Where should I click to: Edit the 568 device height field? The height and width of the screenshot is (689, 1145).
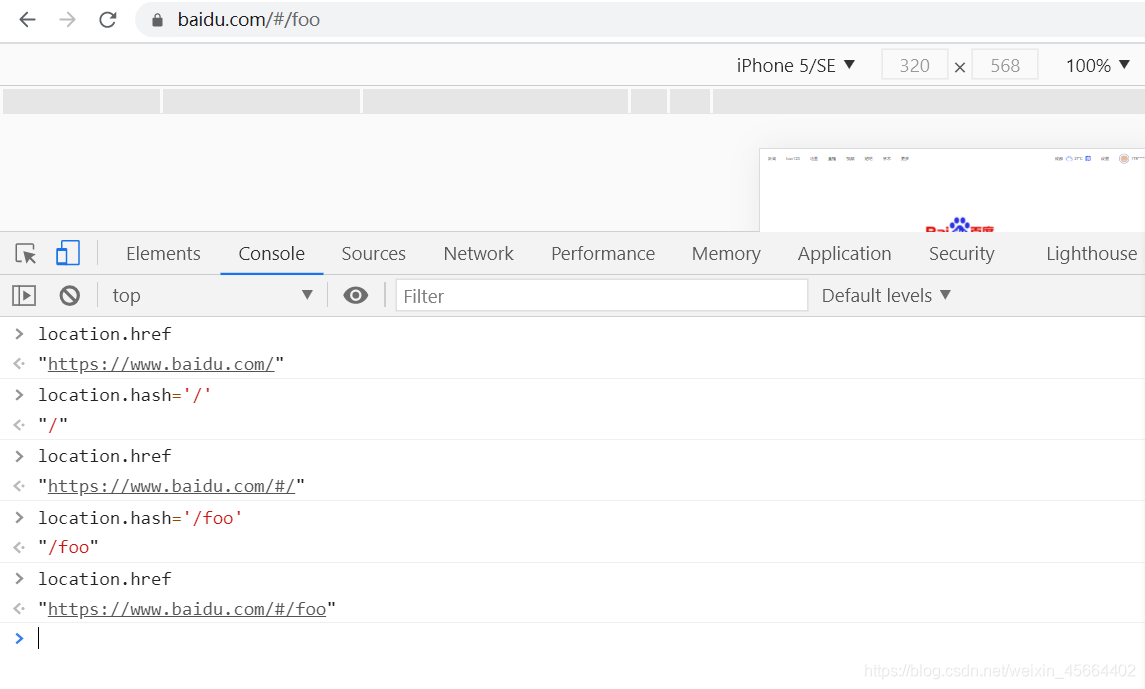click(1005, 66)
